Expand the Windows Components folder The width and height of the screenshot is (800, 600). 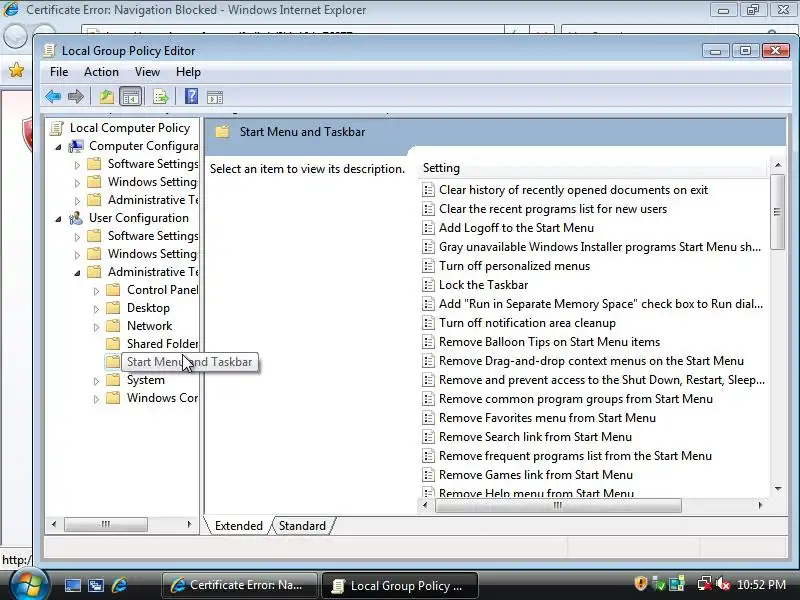click(96, 398)
